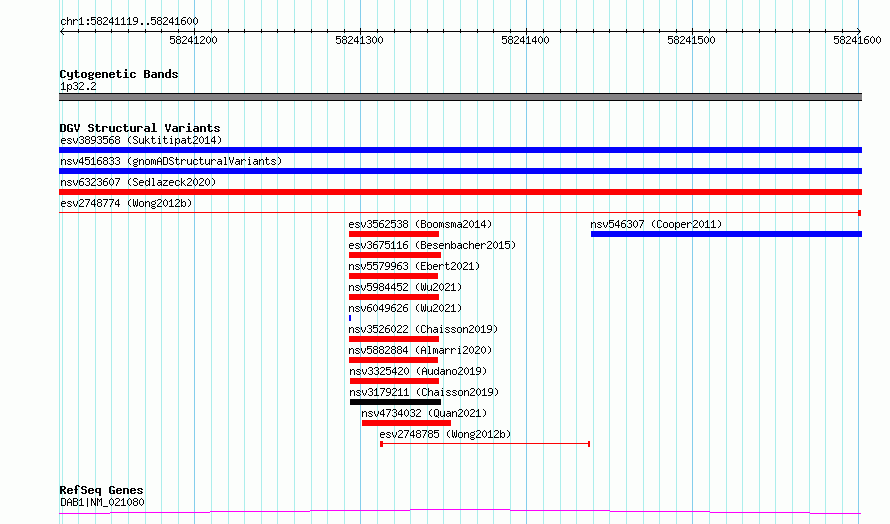Select the blue bar for nsv546307

[727, 234]
